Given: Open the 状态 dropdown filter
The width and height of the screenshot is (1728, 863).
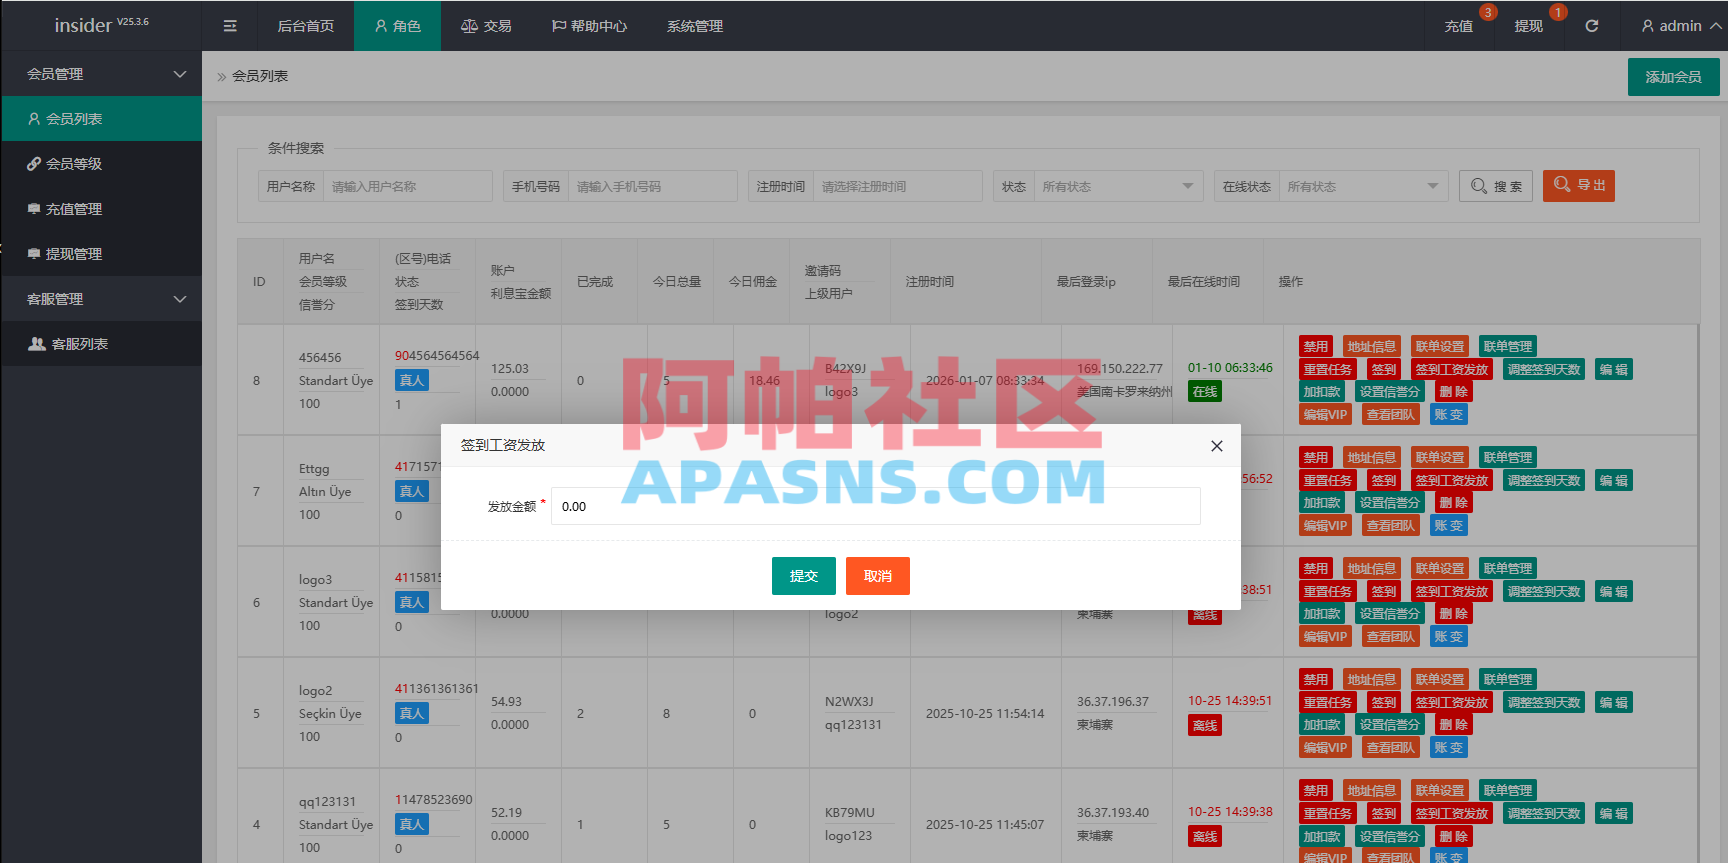Looking at the screenshot, I should (1118, 186).
